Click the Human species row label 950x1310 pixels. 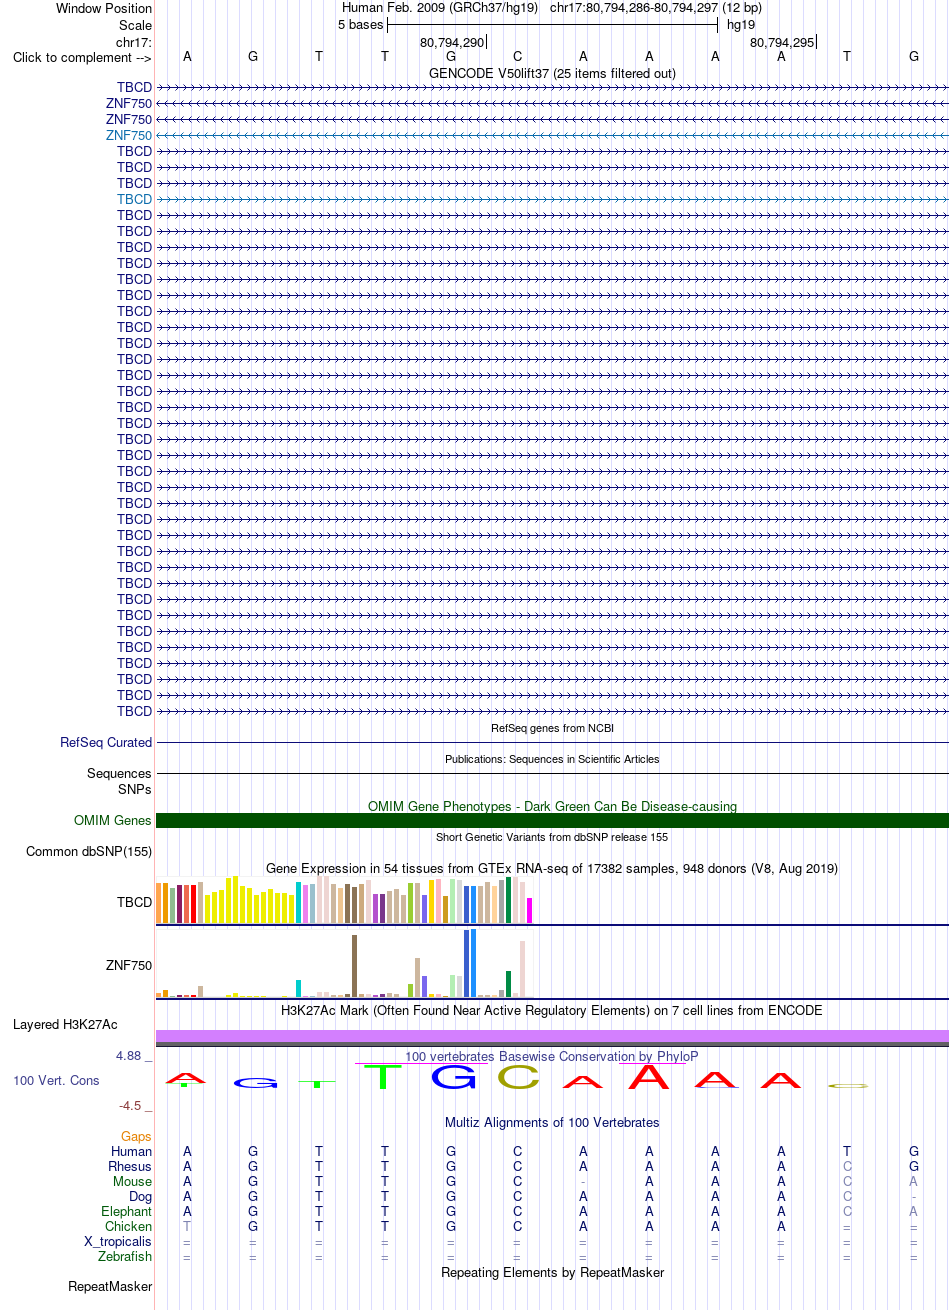pos(131,1152)
